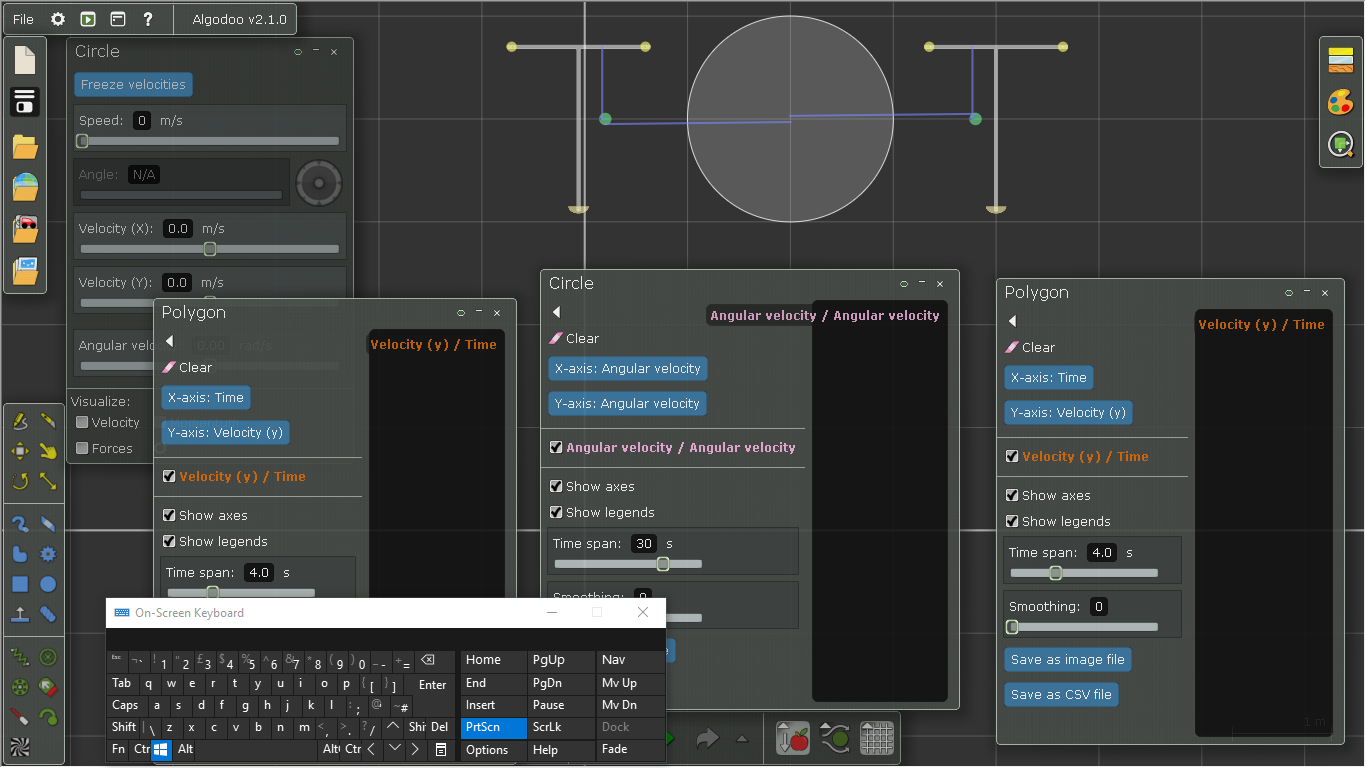Select the Gear tool
The height and width of the screenshot is (768, 1366).
pyautogui.click(x=47, y=554)
